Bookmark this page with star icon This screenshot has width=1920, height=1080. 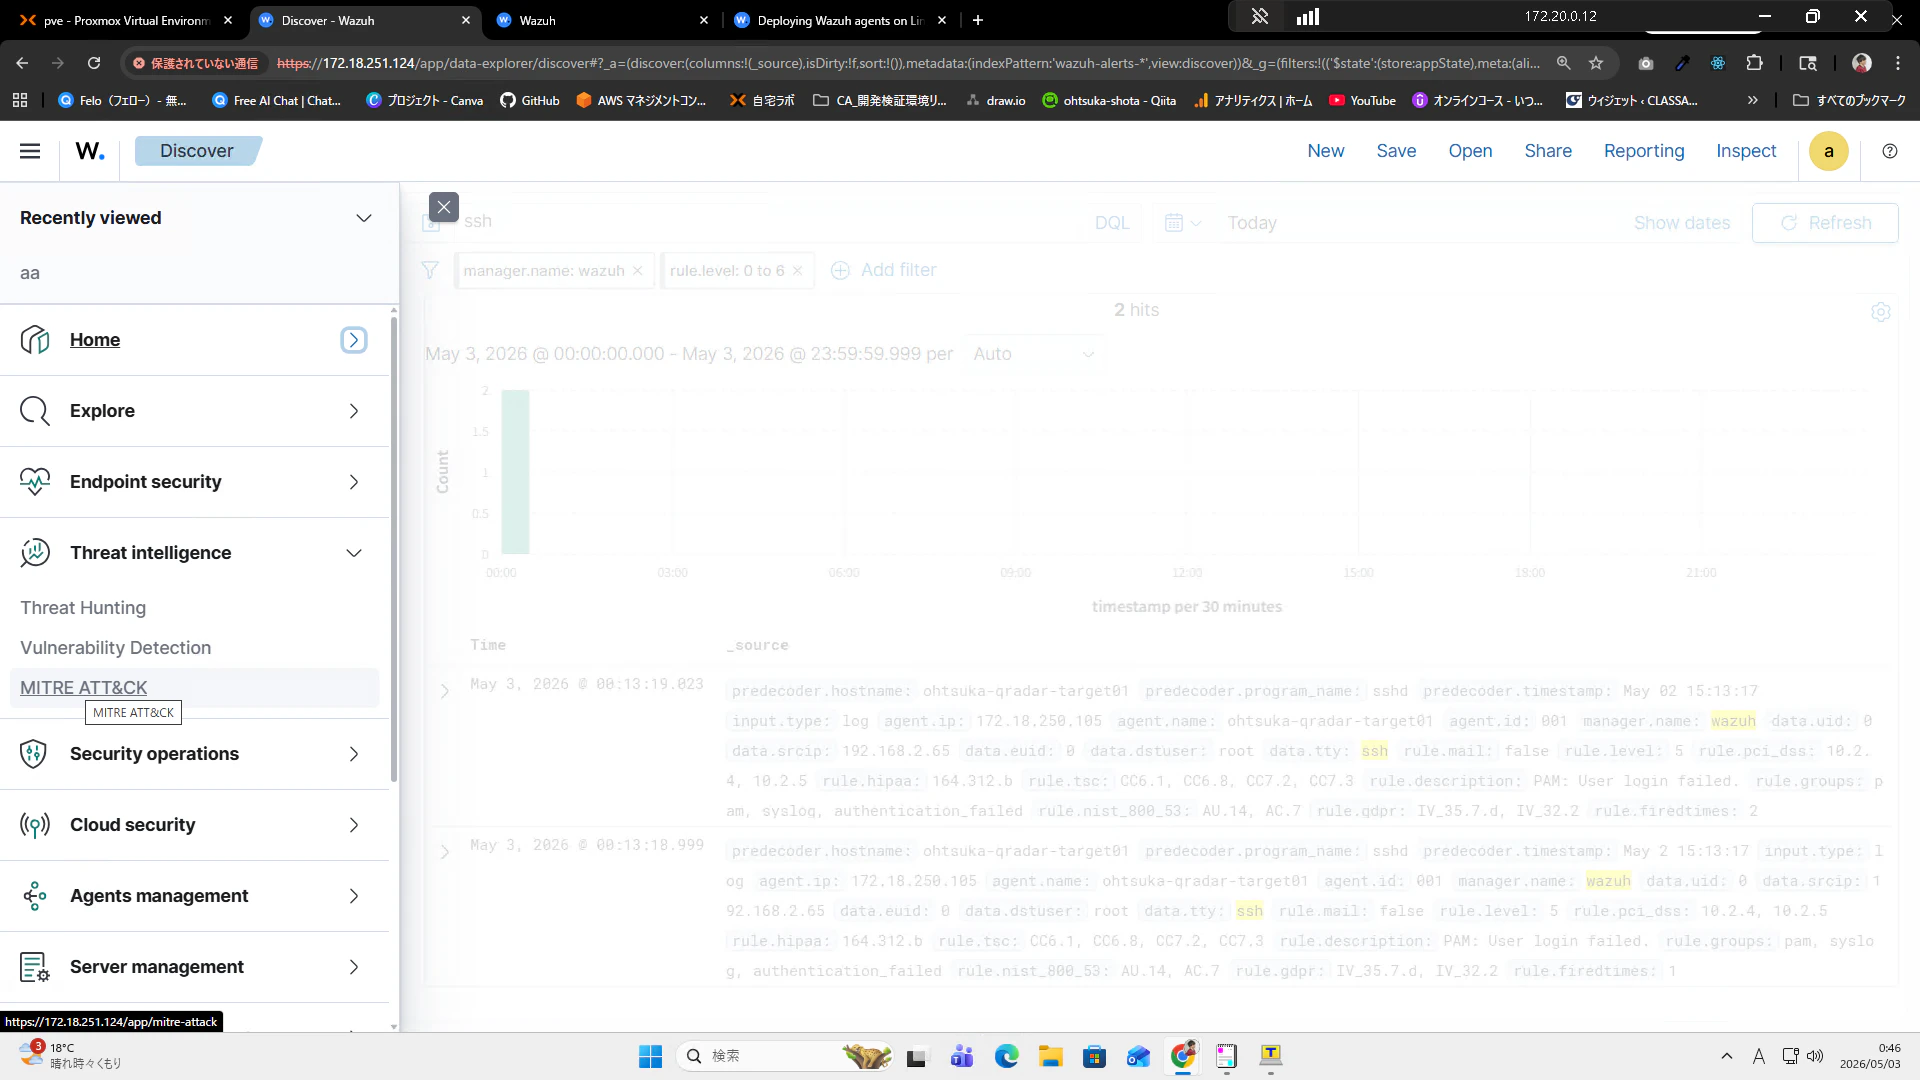pos(1596,63)
